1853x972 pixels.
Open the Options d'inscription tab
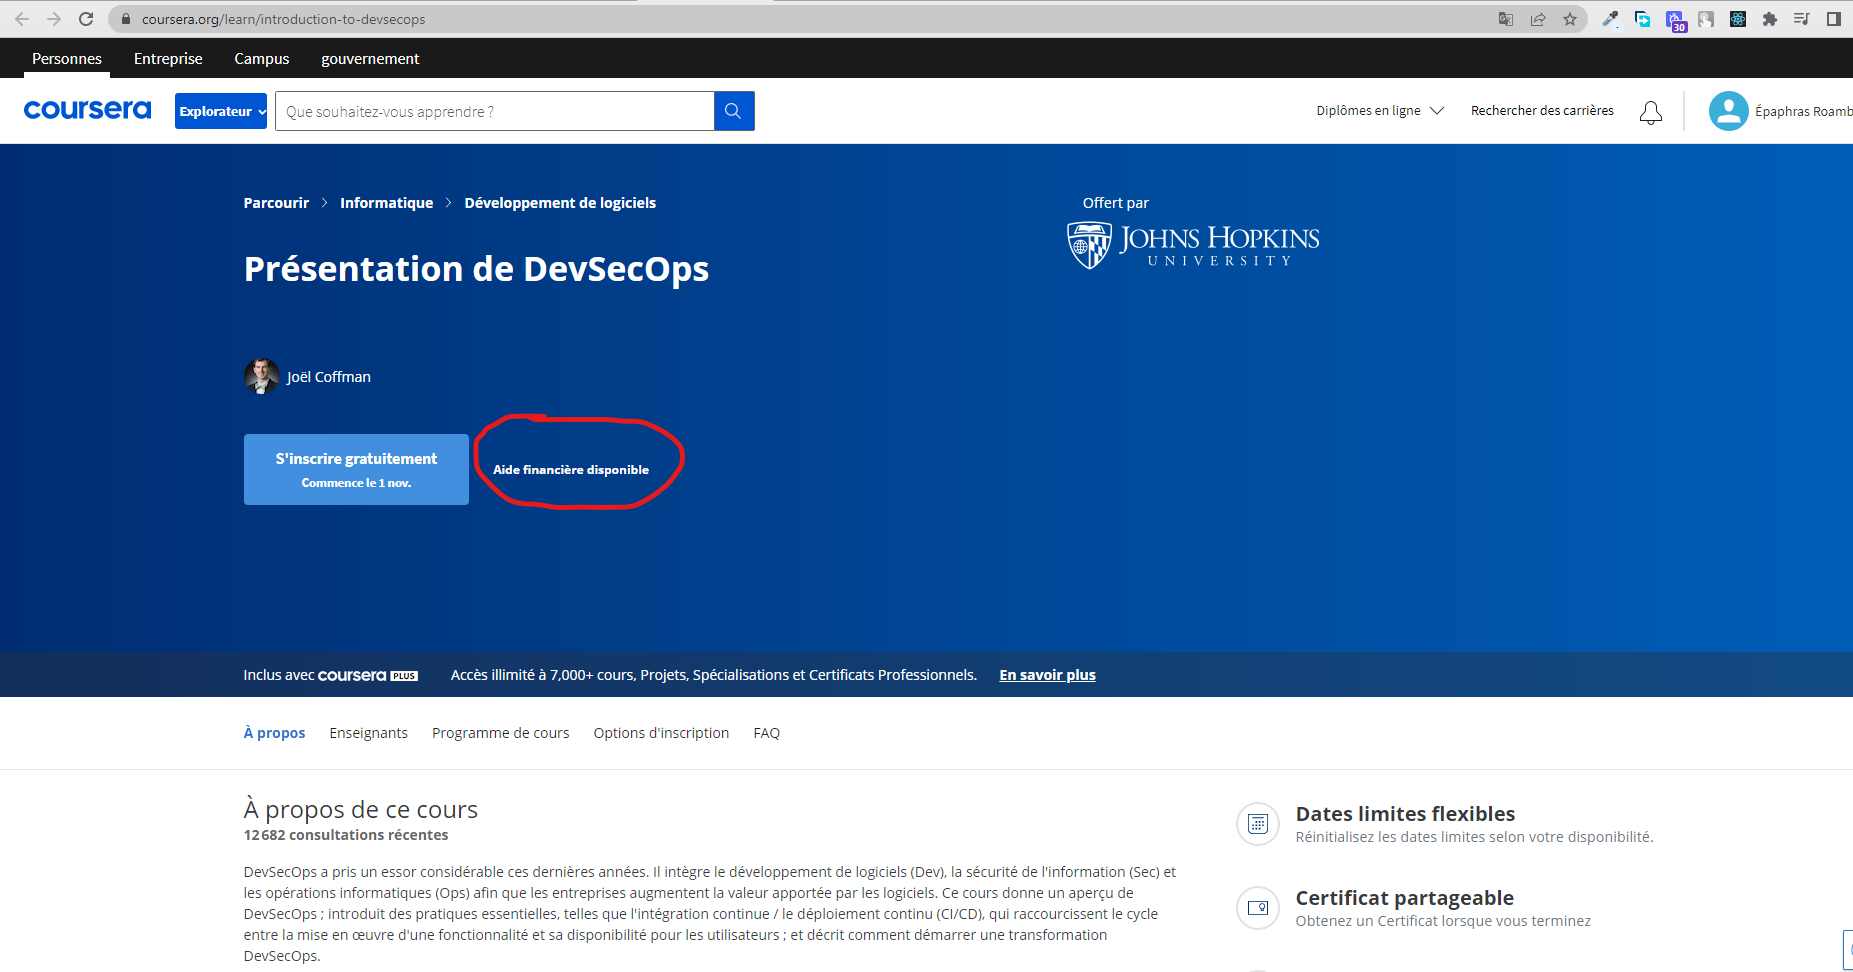click(661, 733)
